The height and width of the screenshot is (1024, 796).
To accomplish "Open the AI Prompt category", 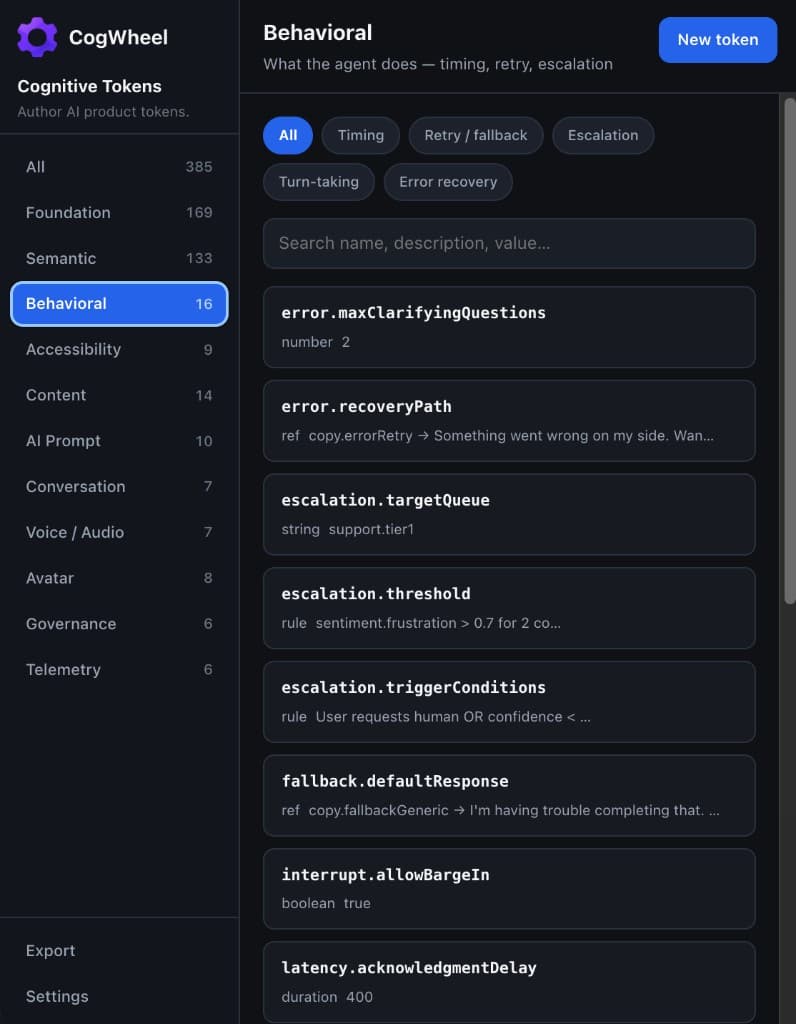I will point(119,441).
